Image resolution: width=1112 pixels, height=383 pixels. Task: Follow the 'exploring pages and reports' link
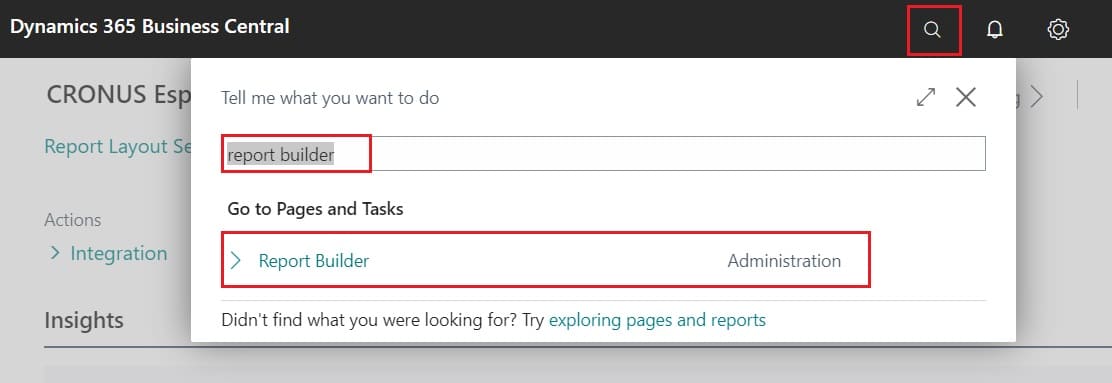click(657, 320)
